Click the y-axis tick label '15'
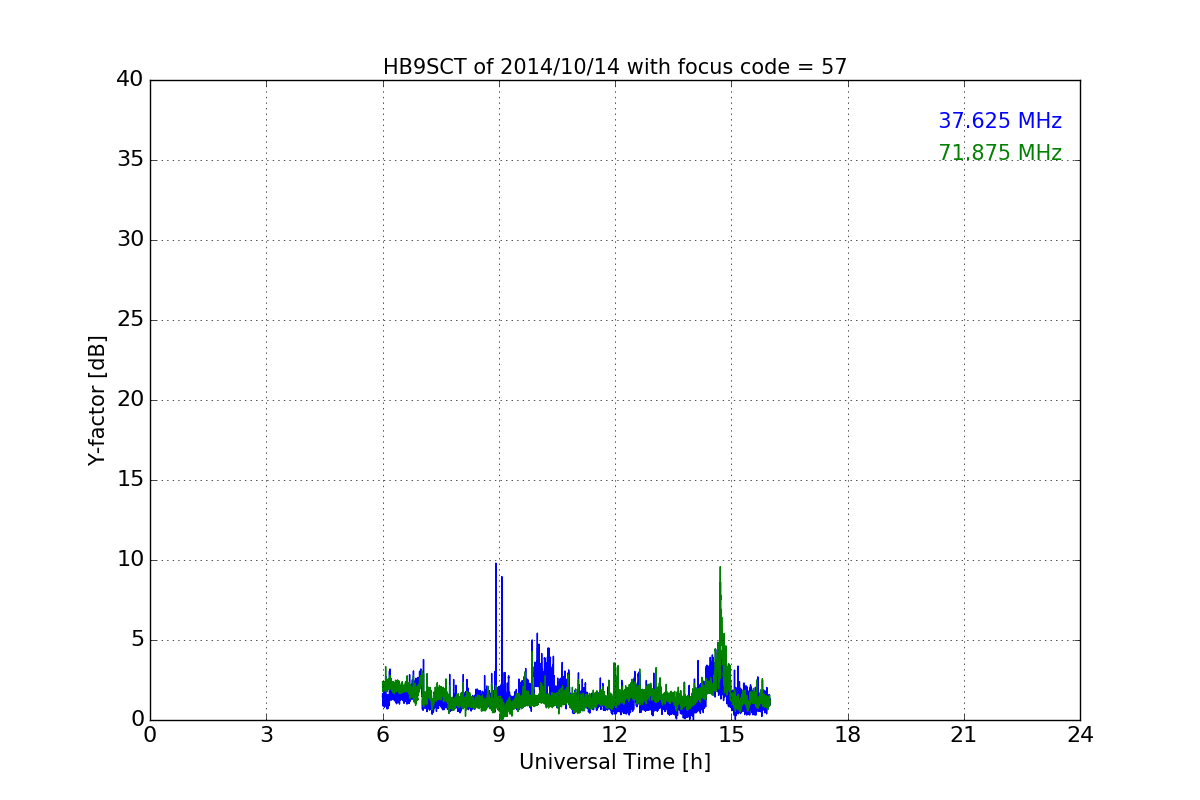 (x=130, y=480)
